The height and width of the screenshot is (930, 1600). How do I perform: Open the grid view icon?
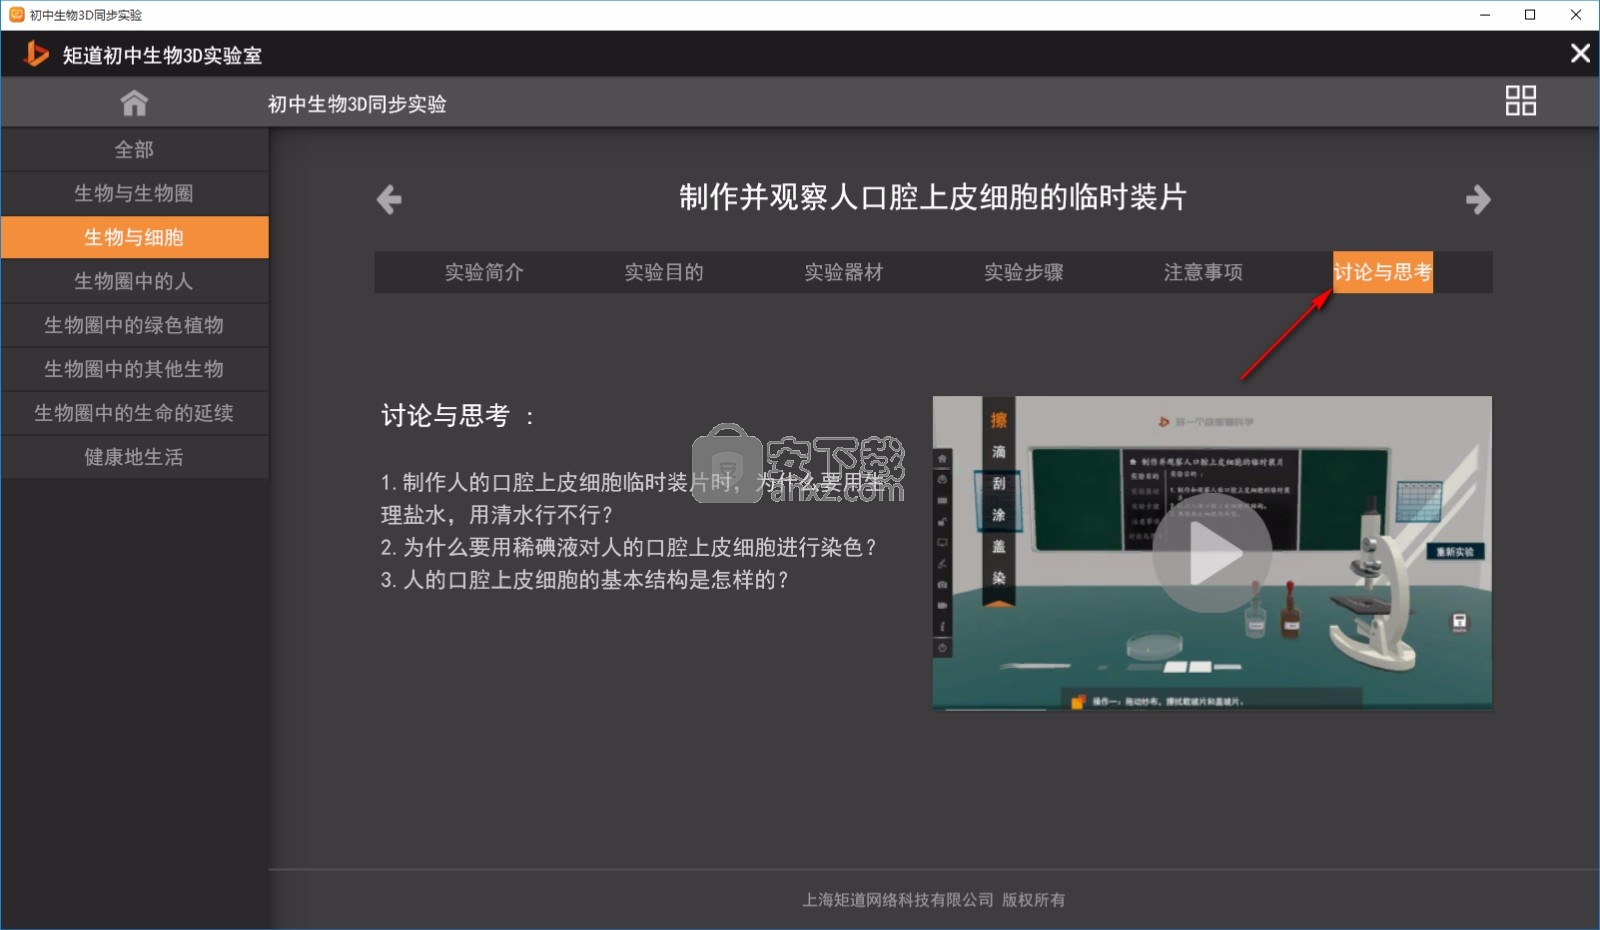coord(1520,101)
